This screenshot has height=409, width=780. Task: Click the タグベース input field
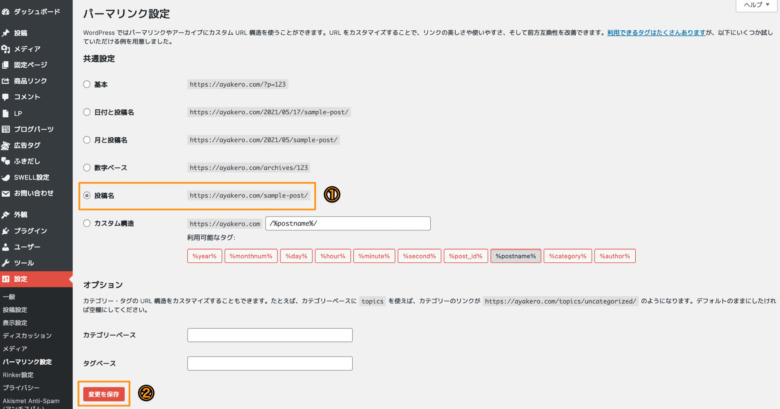(x=270, y=363)
